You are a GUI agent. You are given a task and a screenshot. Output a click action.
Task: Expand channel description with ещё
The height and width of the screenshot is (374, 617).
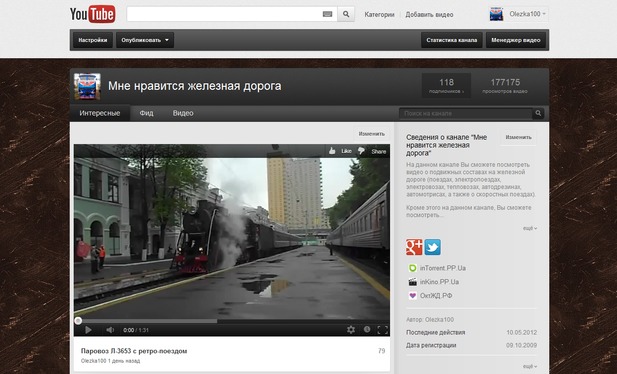coord(530,228)
